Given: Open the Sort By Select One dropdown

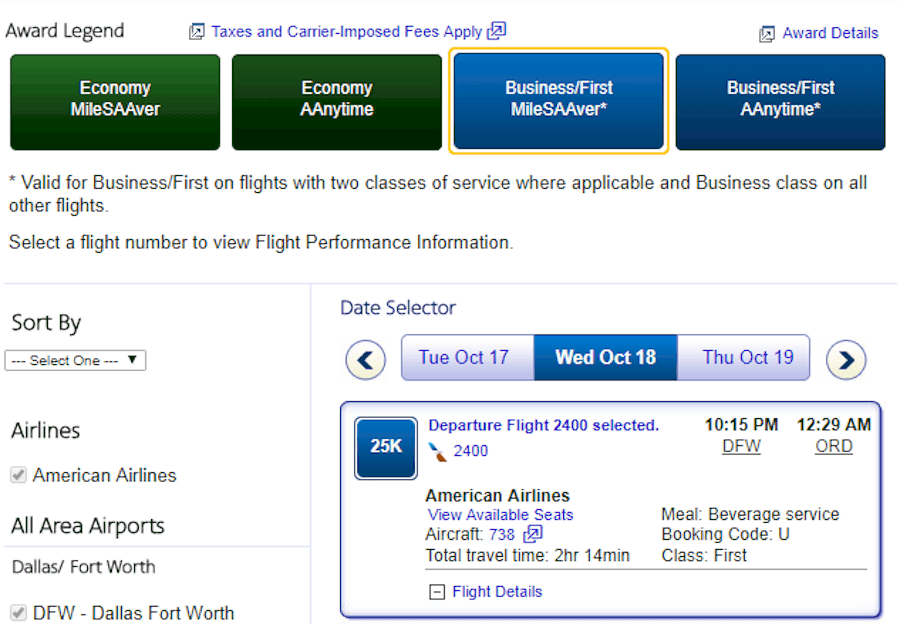Looking at the screenshot, I should (75, 361).
